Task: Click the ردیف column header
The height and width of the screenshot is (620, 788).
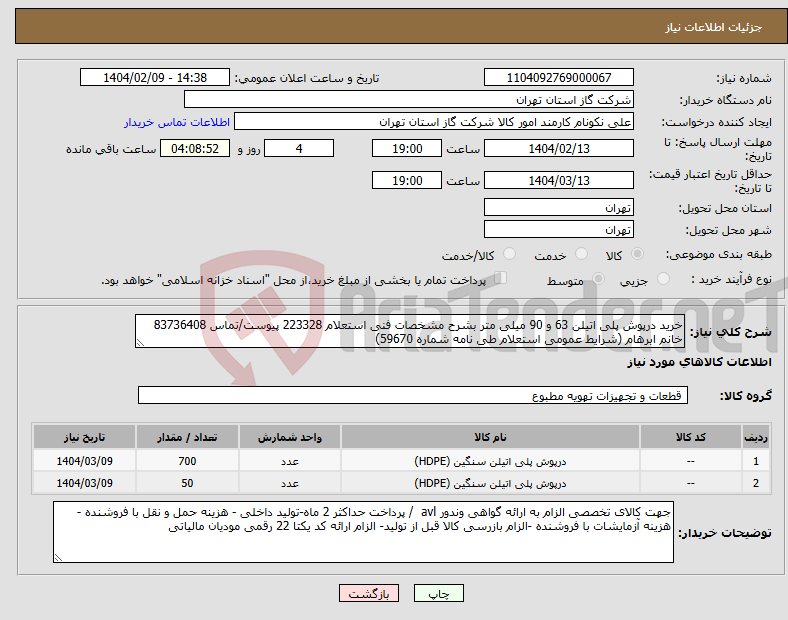Action: pyautogui.click(x=756, y=437)
